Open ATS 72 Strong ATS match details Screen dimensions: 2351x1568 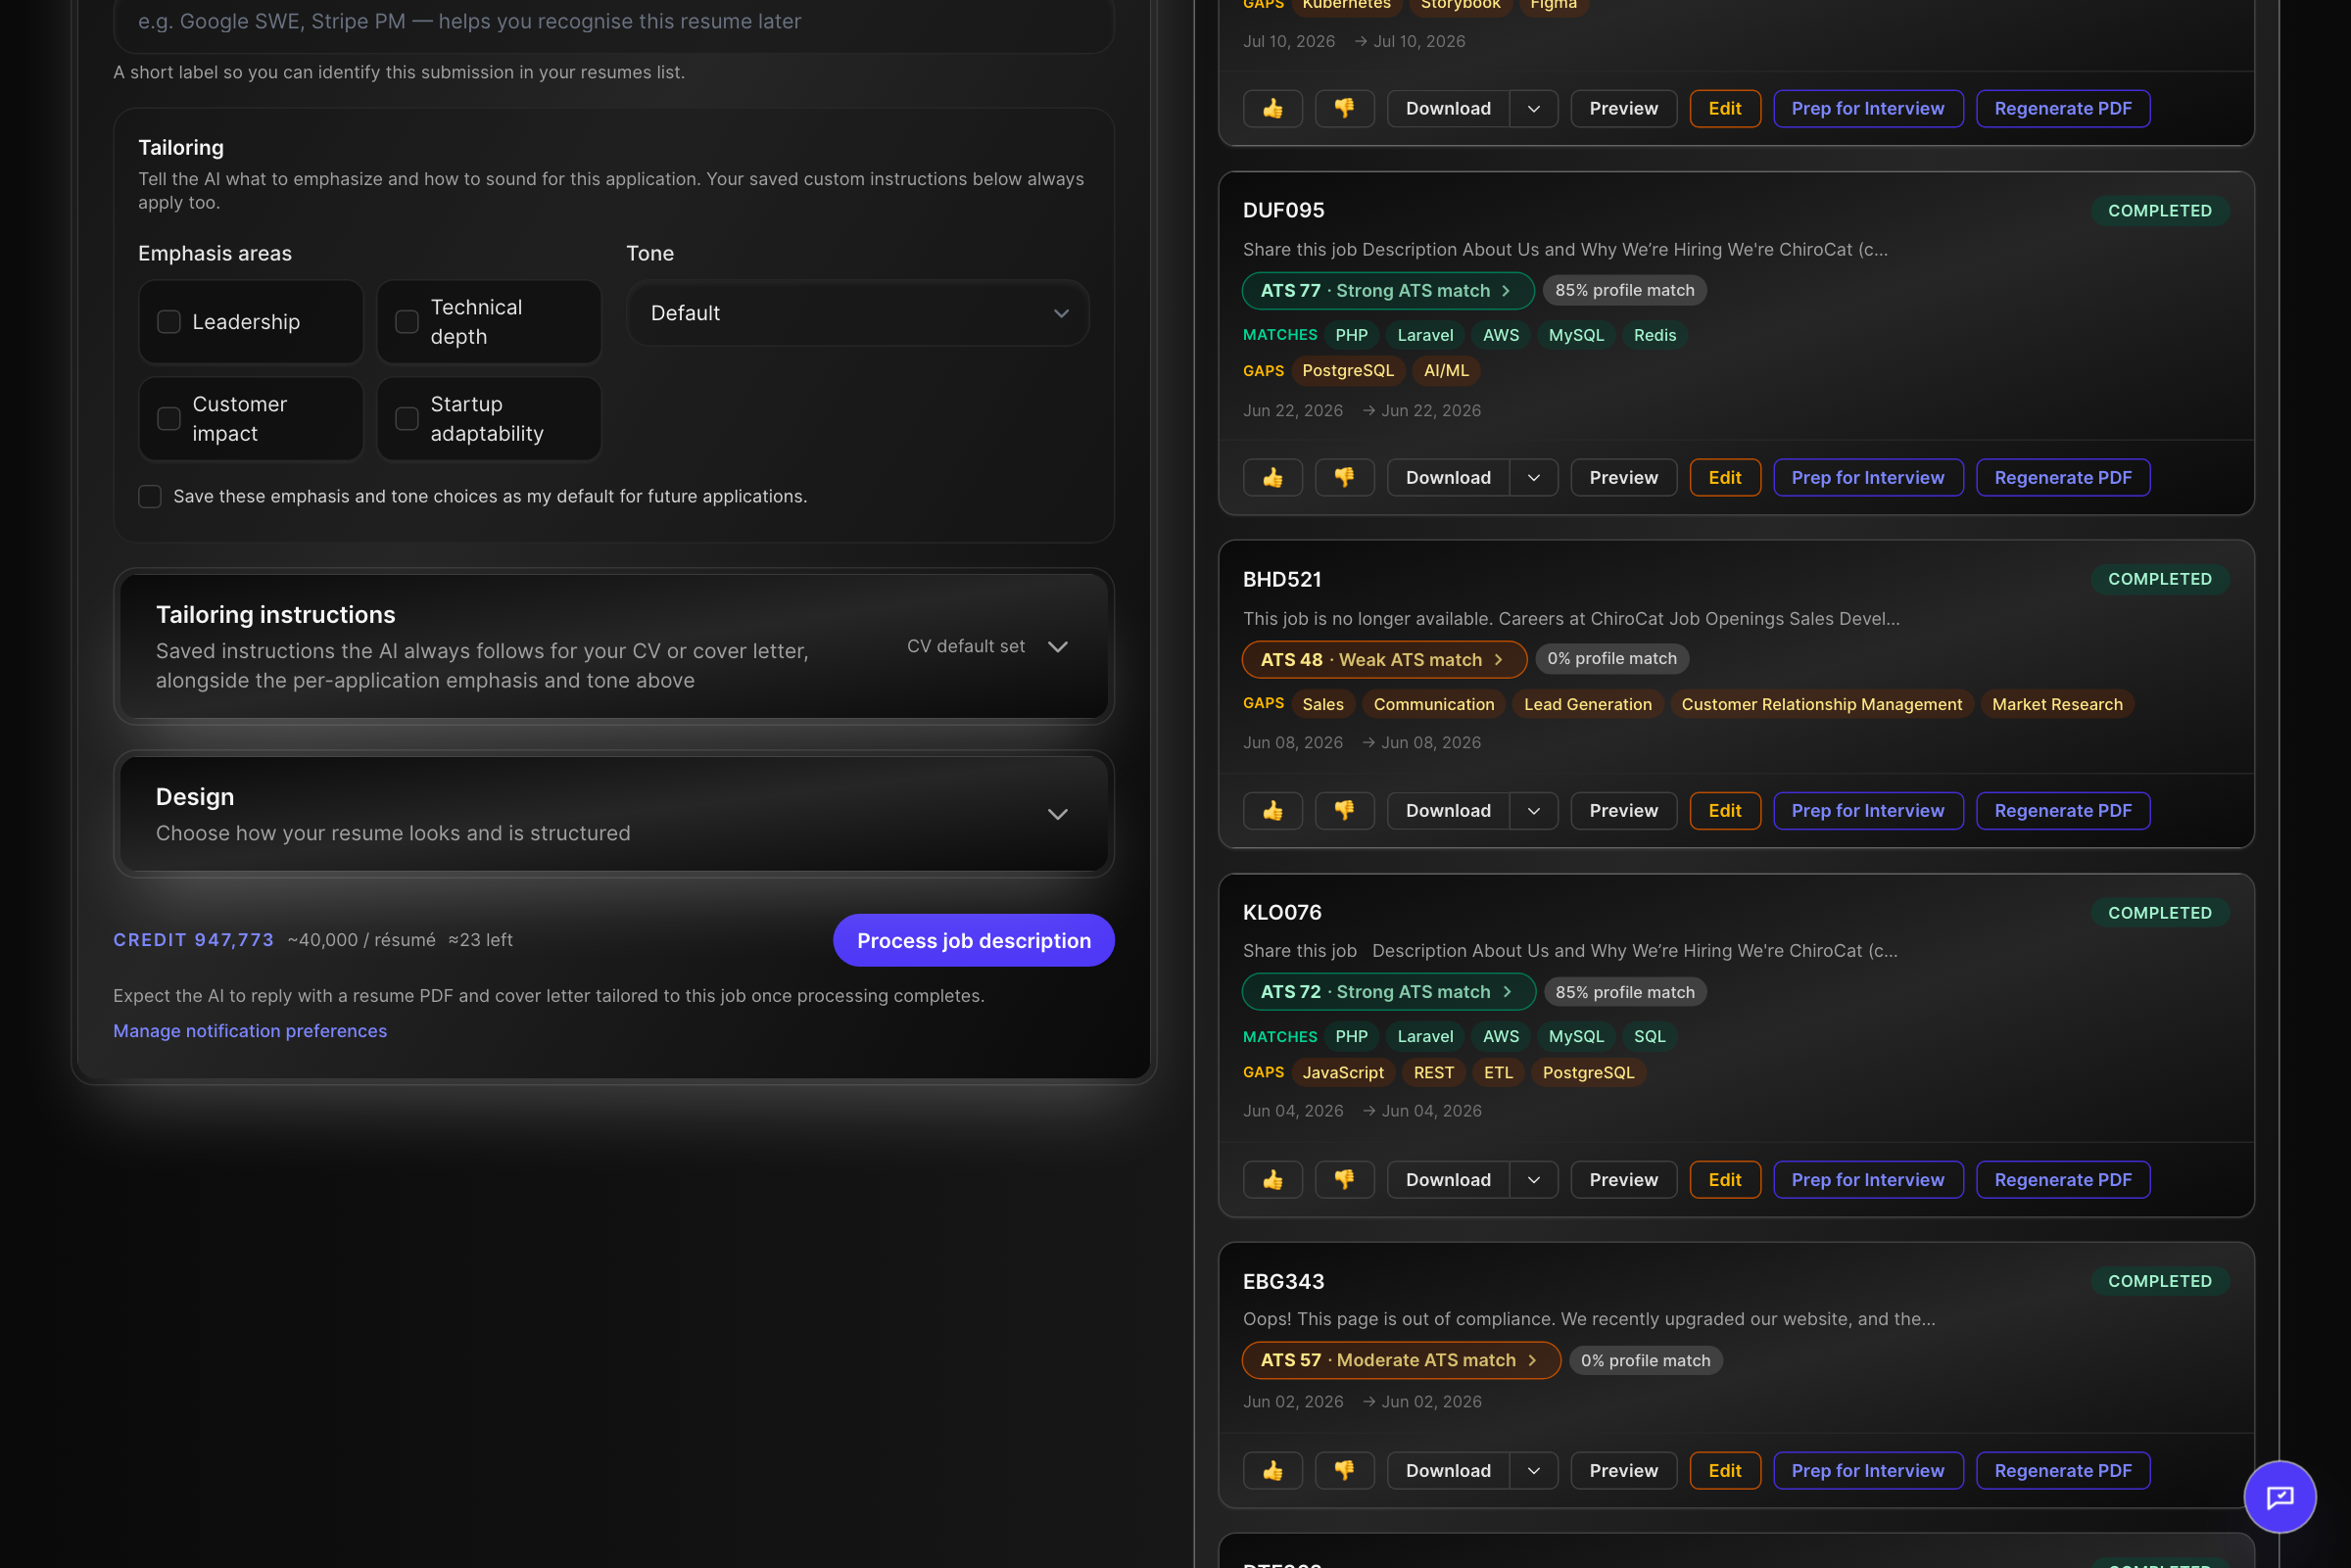1388,991
